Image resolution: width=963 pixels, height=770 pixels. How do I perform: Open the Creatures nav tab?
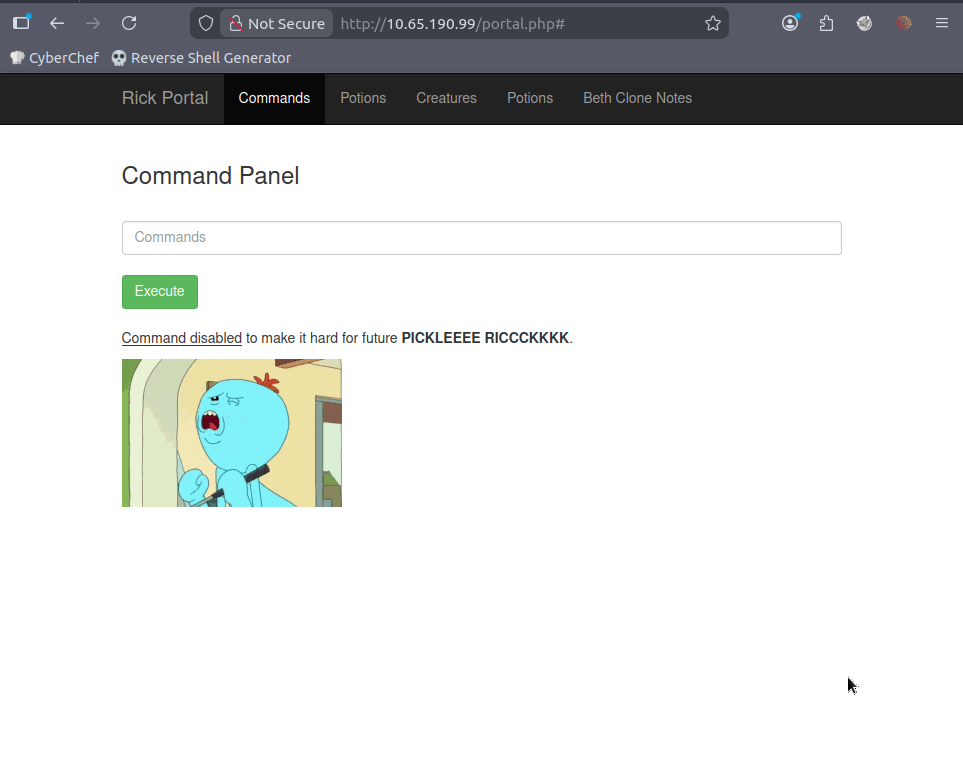pyautogui.click(x=446, y=98)
